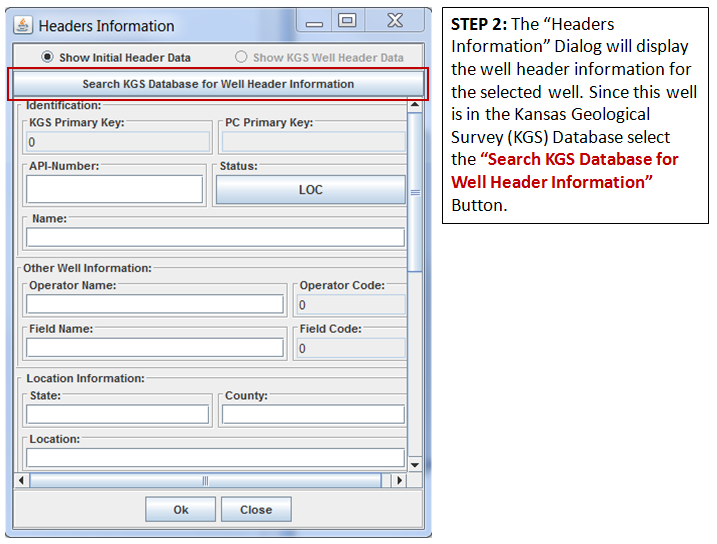Image resolution: width=717 pixels, height=544 pixels.
Task: Click the KGS Primary Key field
Action: click(118, 142)
